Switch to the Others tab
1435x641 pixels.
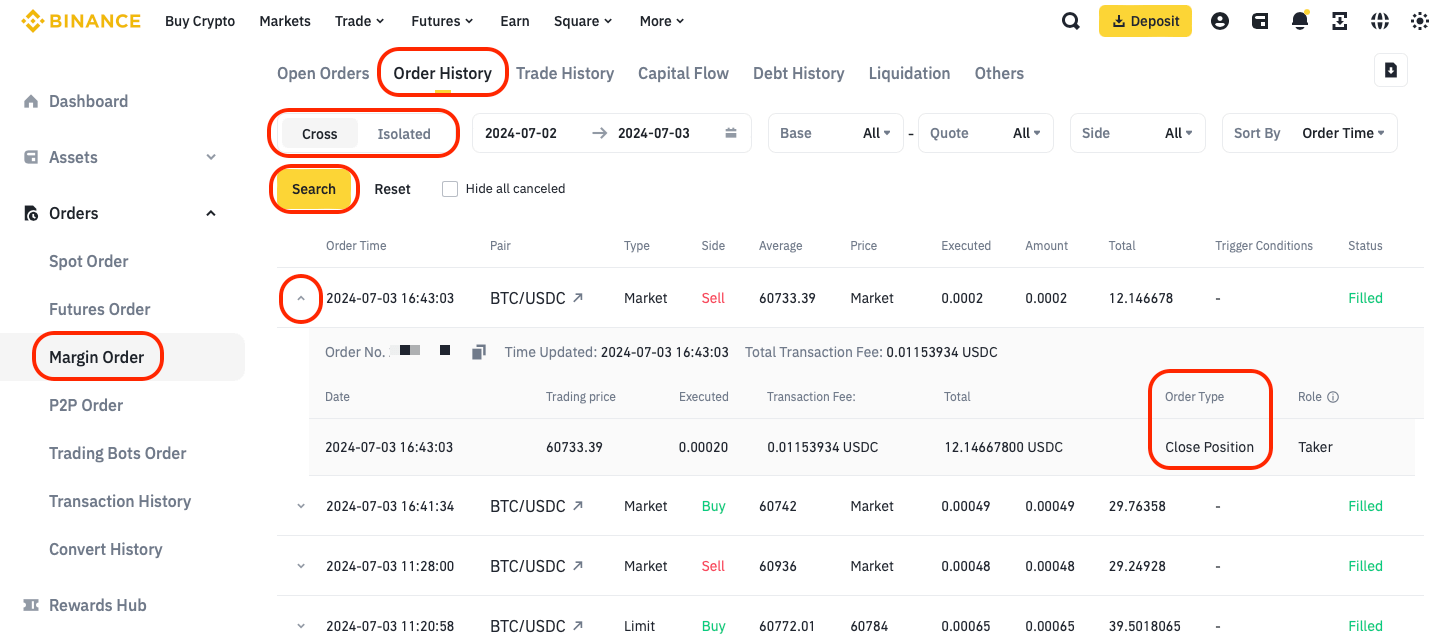pyautogui.click(x=999, y=73)
